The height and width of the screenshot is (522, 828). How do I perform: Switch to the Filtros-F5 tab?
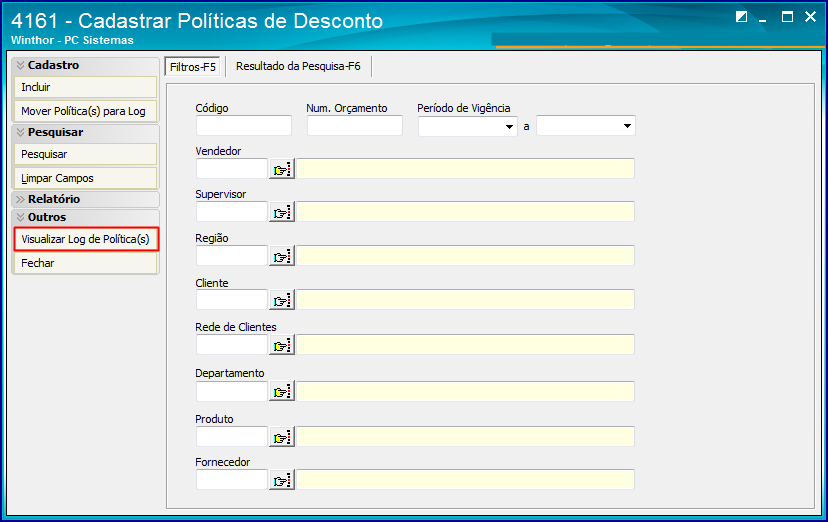click(193, 67)
